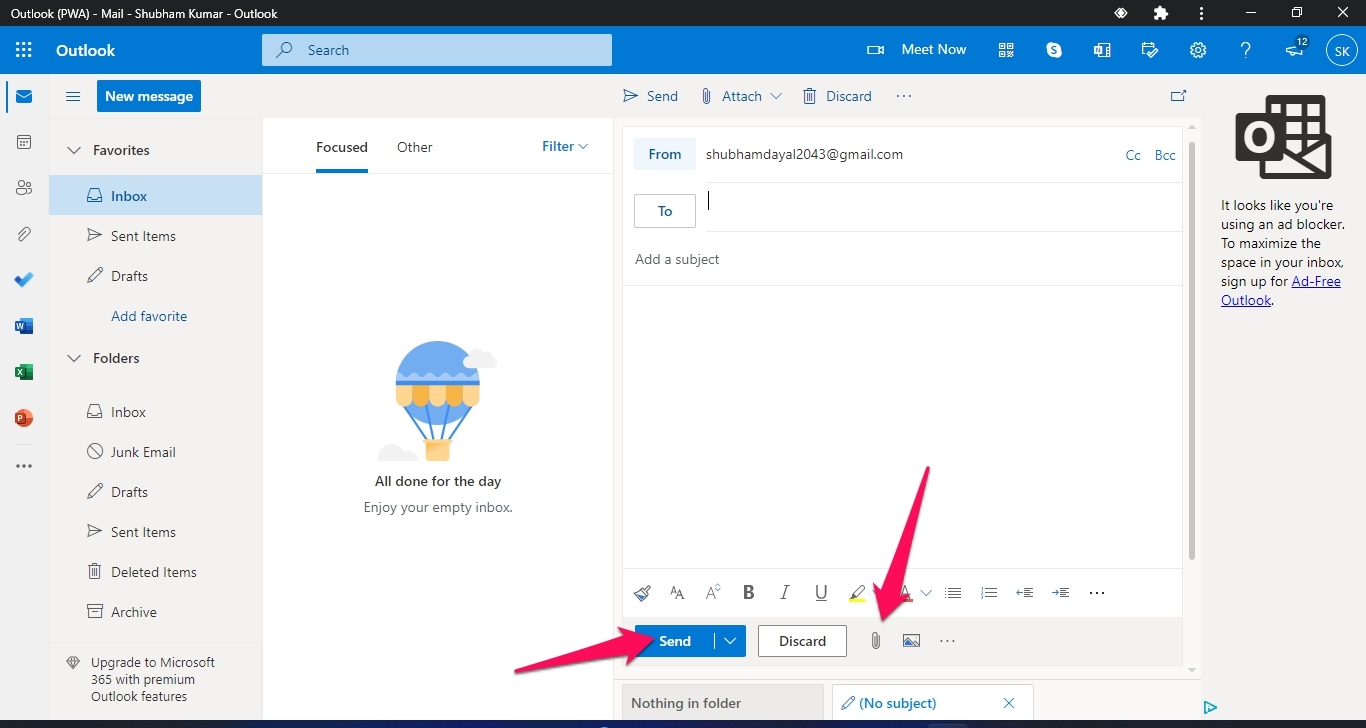The height and width of the screenshot is (728, 1366).
Task: Toggle underline formatting in compose toolbar
Action: click(821, 593)
